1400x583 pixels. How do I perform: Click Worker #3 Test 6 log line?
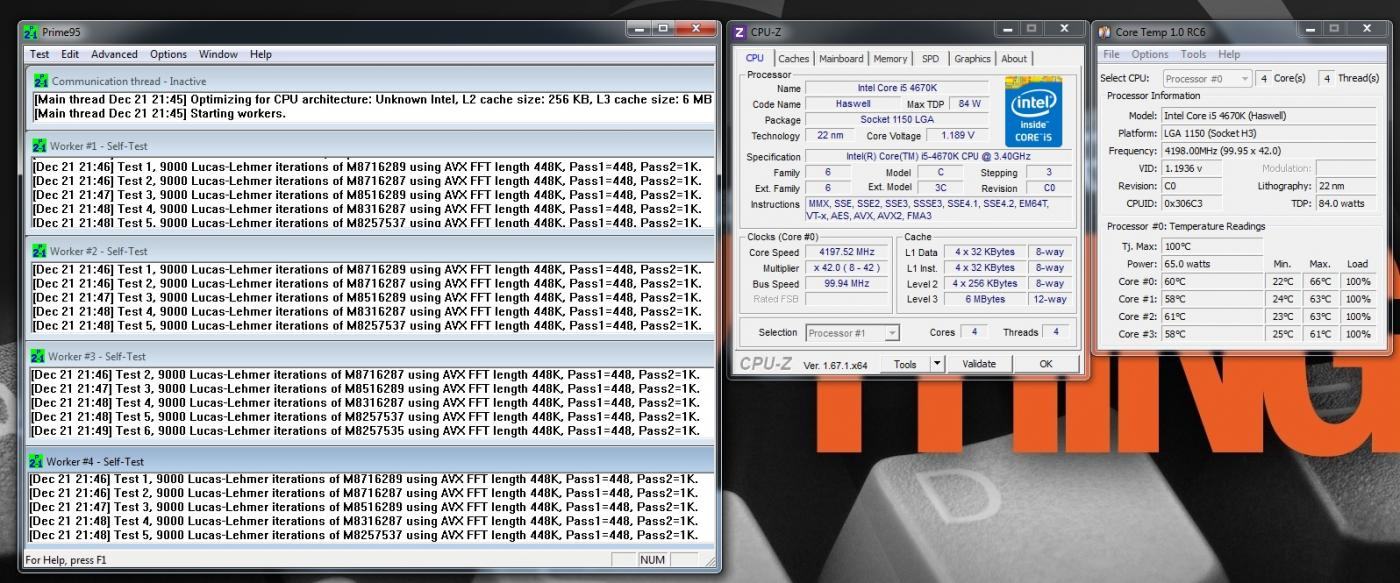click(366, 431)
